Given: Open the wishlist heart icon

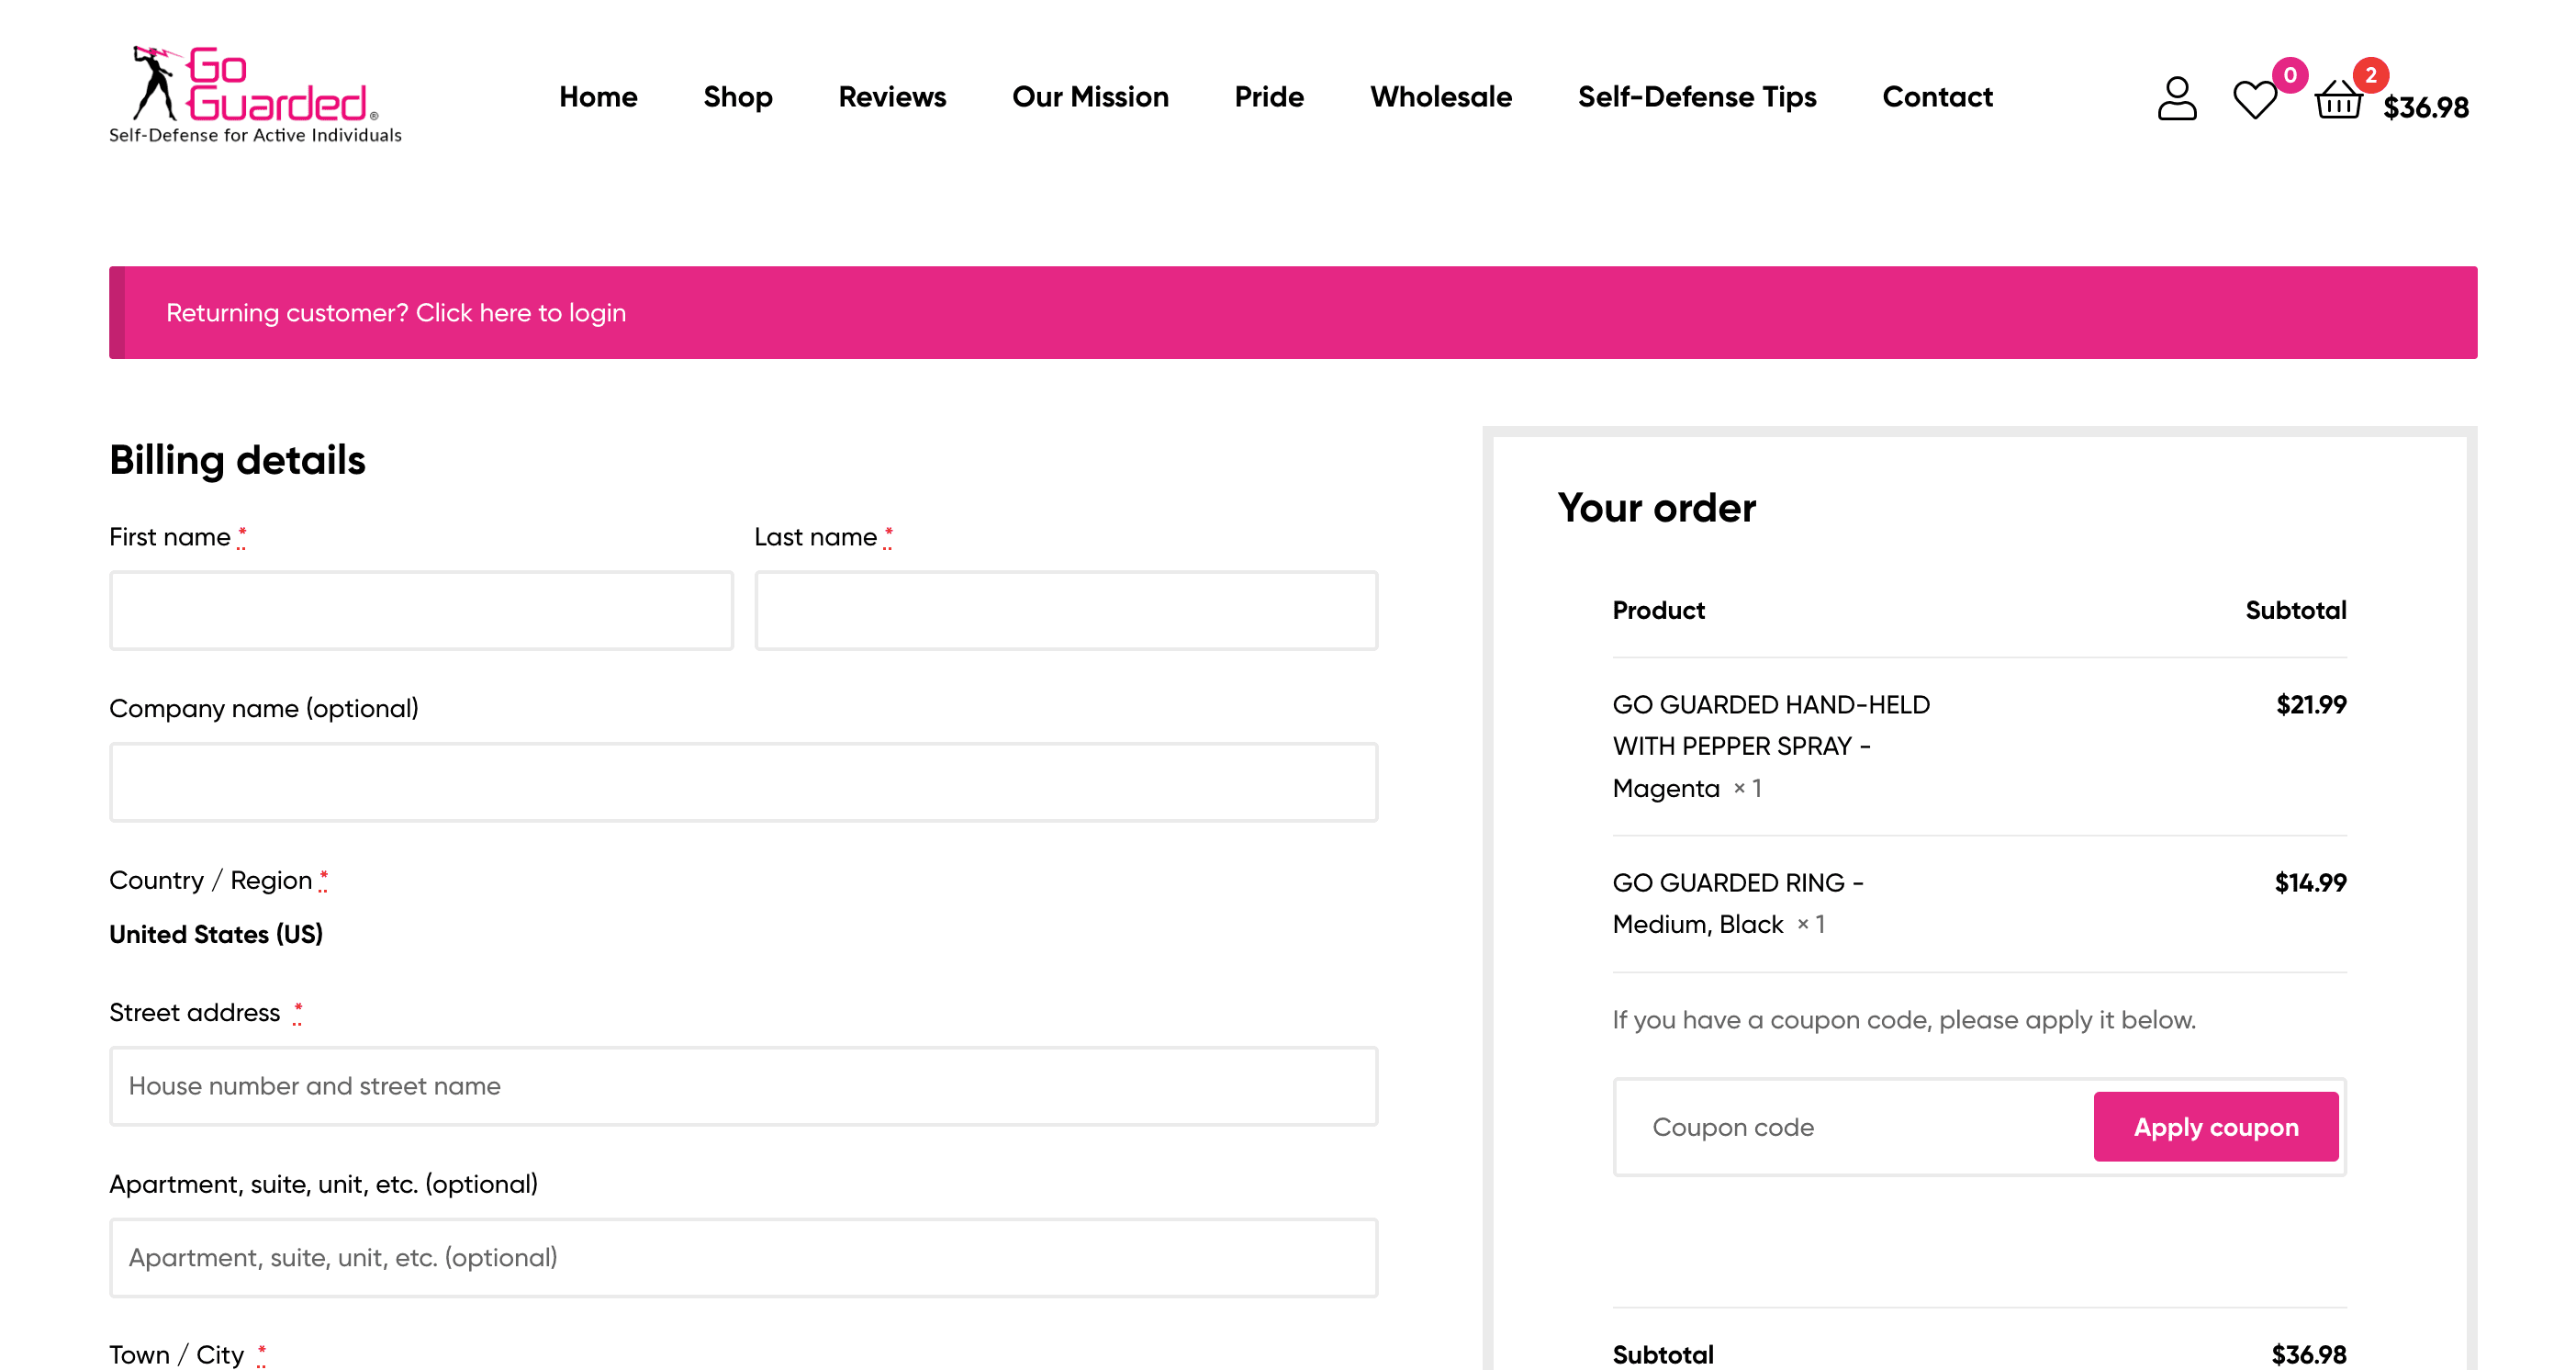Looking at the screenshot, I should coord(2254,100).
